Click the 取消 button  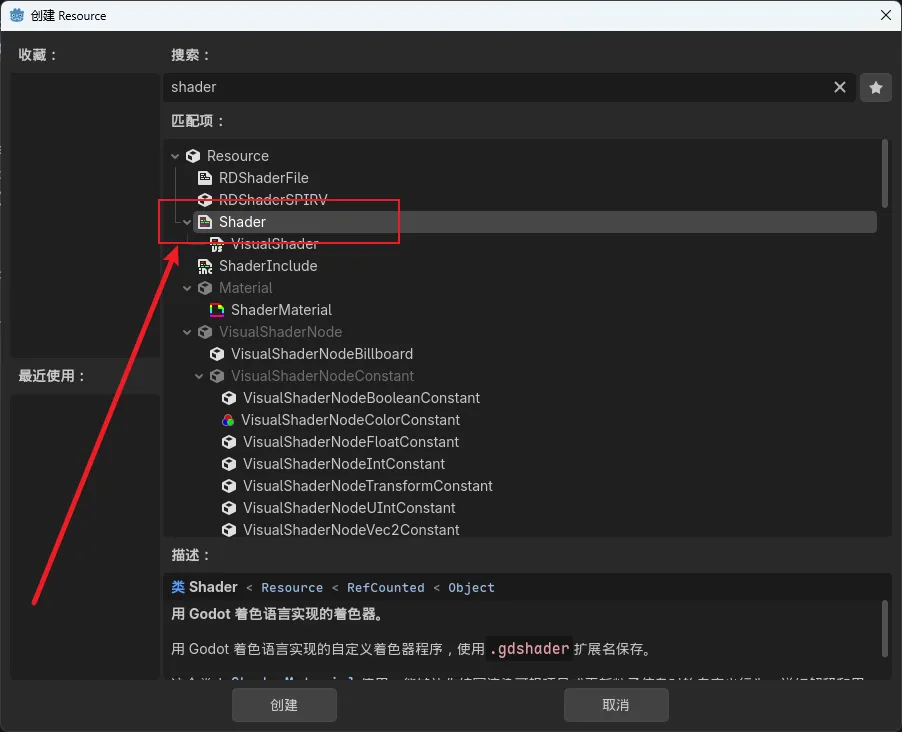click(x=616, y=704)
